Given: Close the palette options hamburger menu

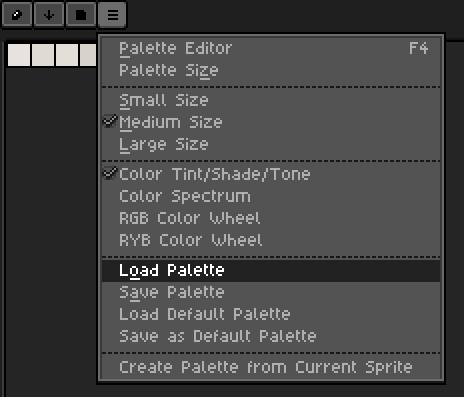Looking at the screenshot, I should (x=113, y=15).
